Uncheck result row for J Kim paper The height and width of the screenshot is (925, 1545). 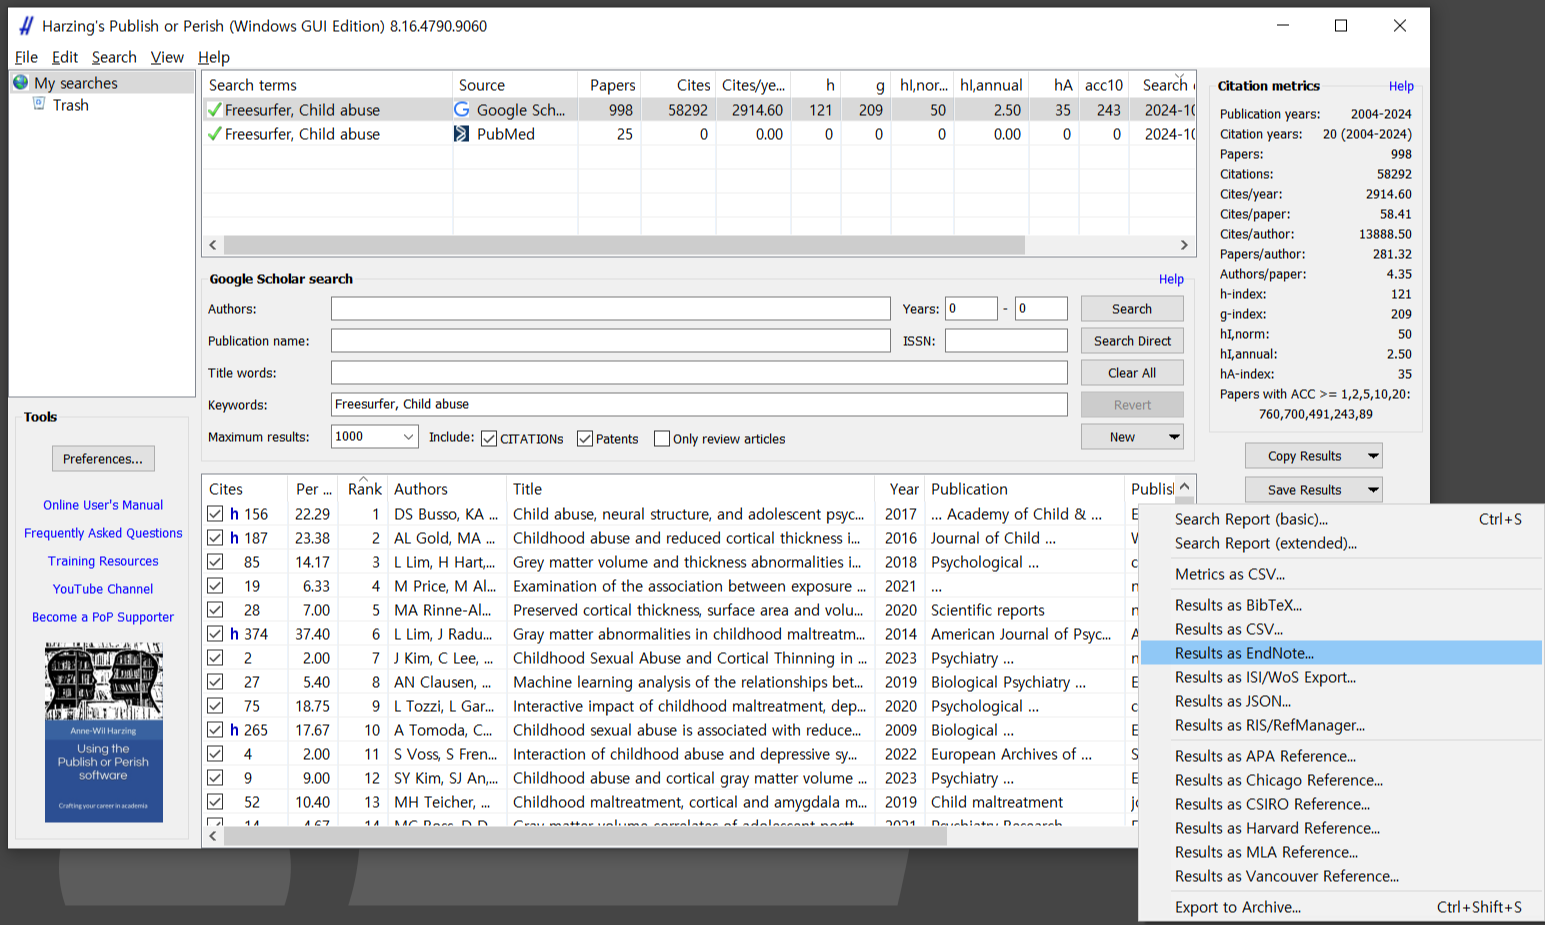pyautogui.click(x=215, y=658)
